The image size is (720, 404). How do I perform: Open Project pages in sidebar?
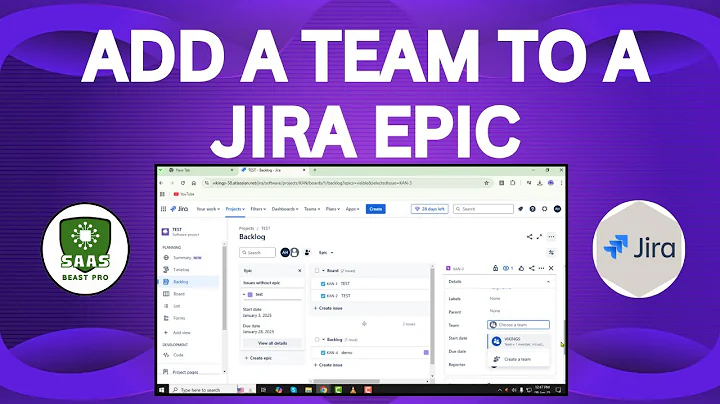(186, 372)
